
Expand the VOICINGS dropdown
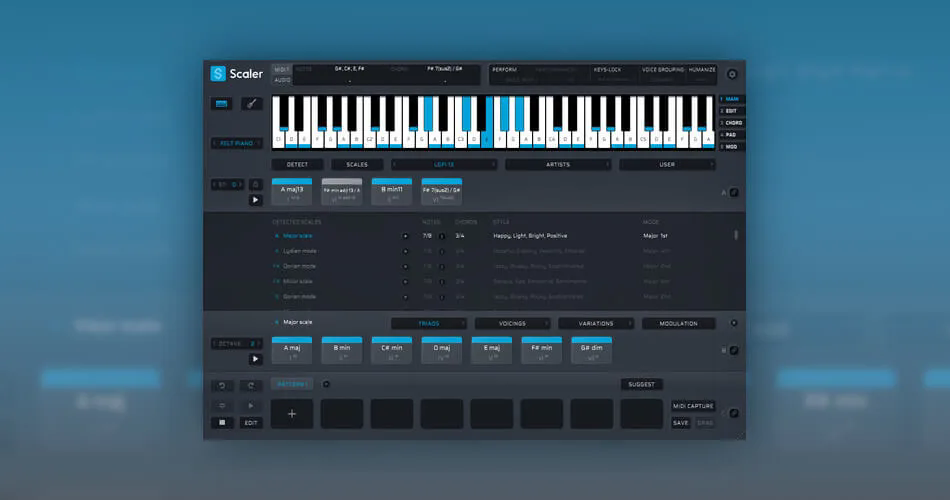coord(512,324)
